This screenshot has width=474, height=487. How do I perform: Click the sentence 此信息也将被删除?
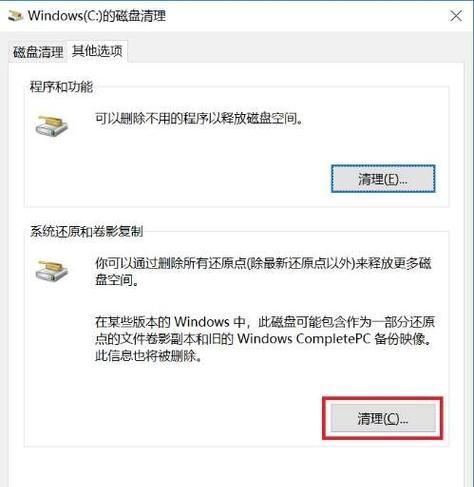point(149,356)
